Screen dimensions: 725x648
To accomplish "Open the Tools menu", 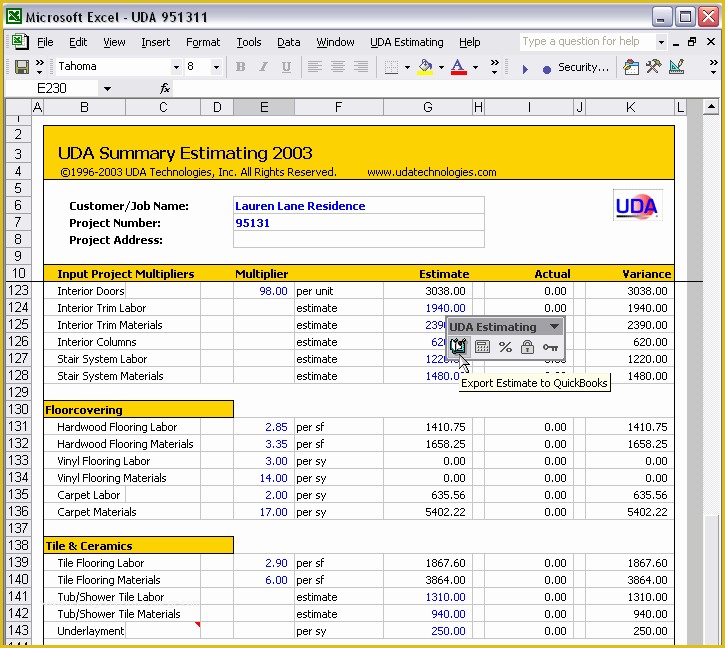I will 249,42.
